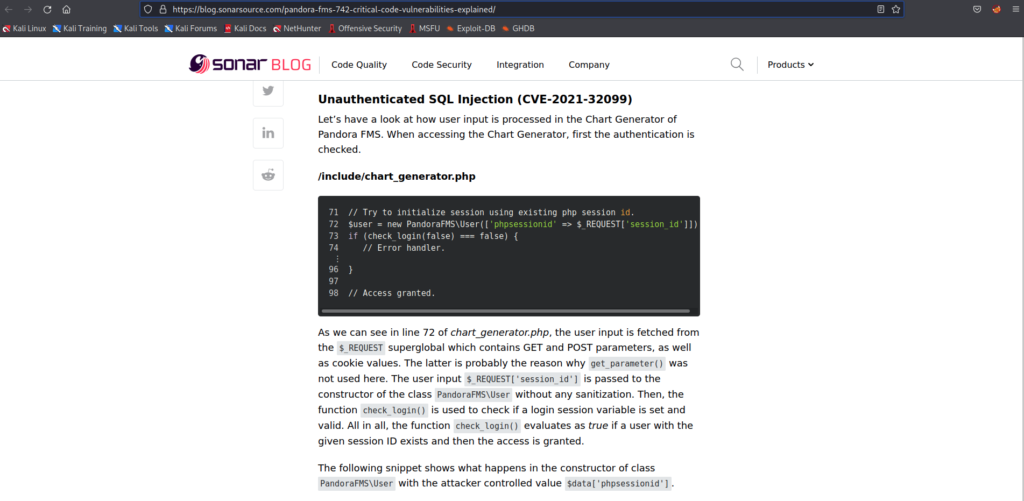Click the /include/chart_generator.php file label
Viewport: 1024px width, 501px height.
coord(396,176)
